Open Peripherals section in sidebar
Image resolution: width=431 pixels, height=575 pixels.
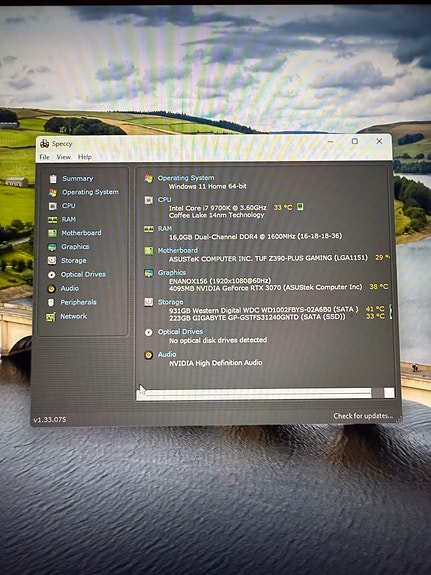pos(78,302)
